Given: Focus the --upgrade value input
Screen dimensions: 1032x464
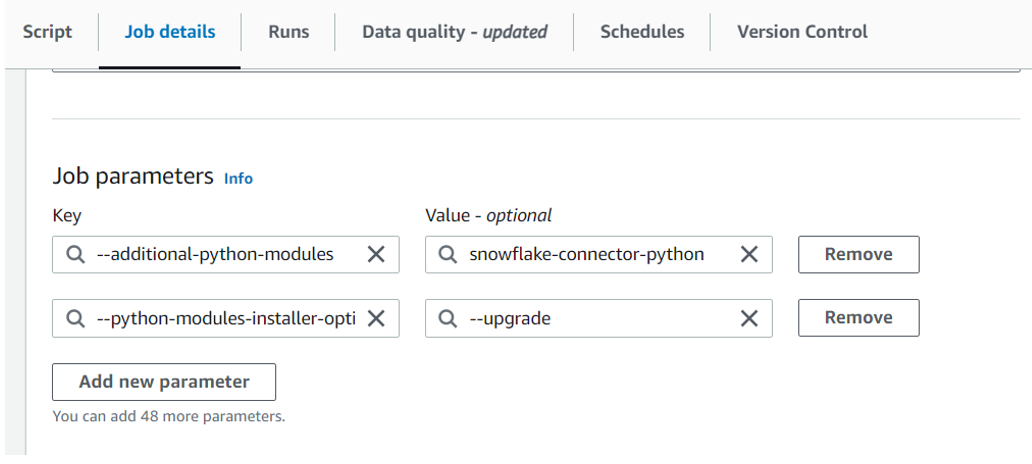Looking at the screenshot, I should pyautogui.click(x=598, y=319).
